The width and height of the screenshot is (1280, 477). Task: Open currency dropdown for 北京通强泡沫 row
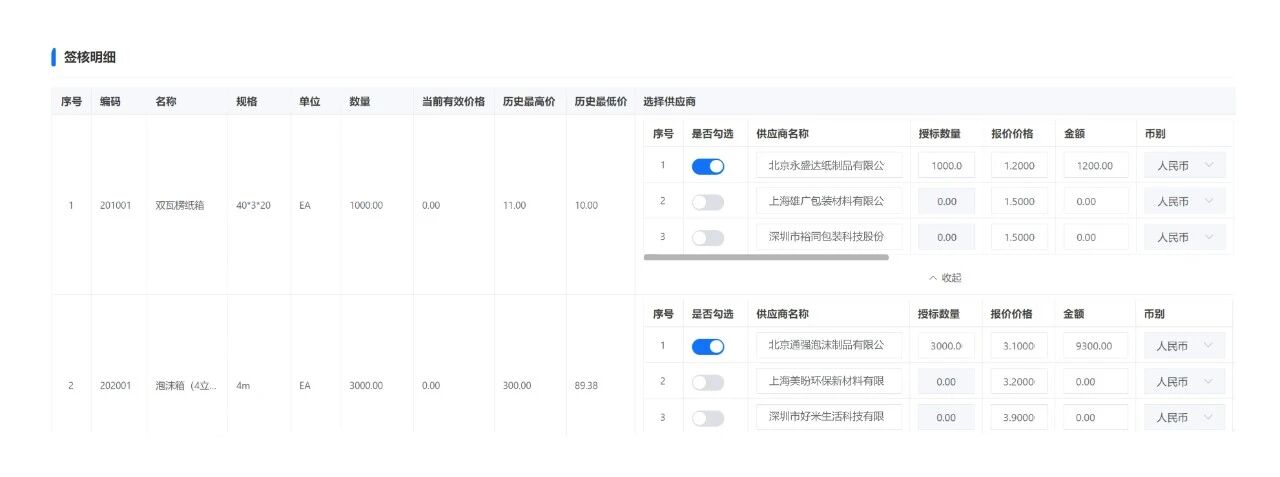[x=1184, y=346]
